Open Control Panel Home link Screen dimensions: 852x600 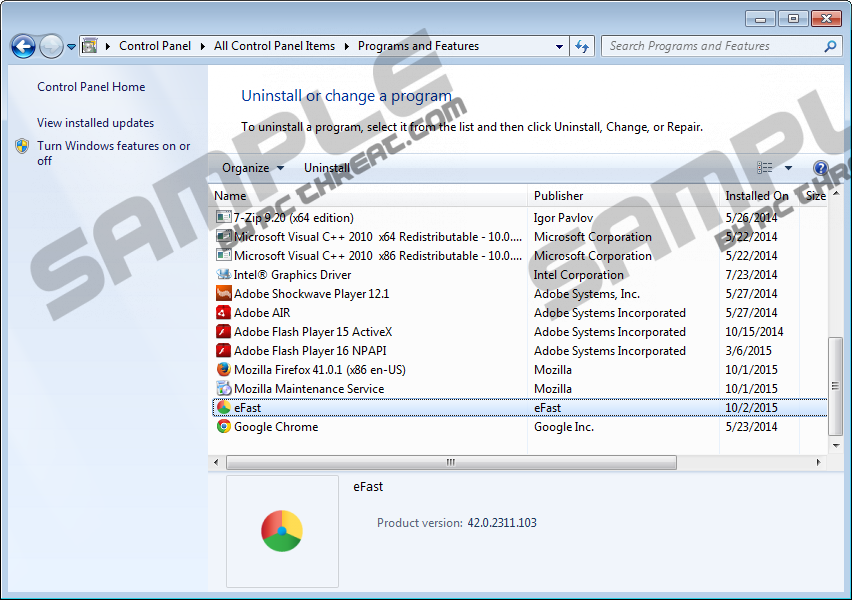click(x=91, y=87)
